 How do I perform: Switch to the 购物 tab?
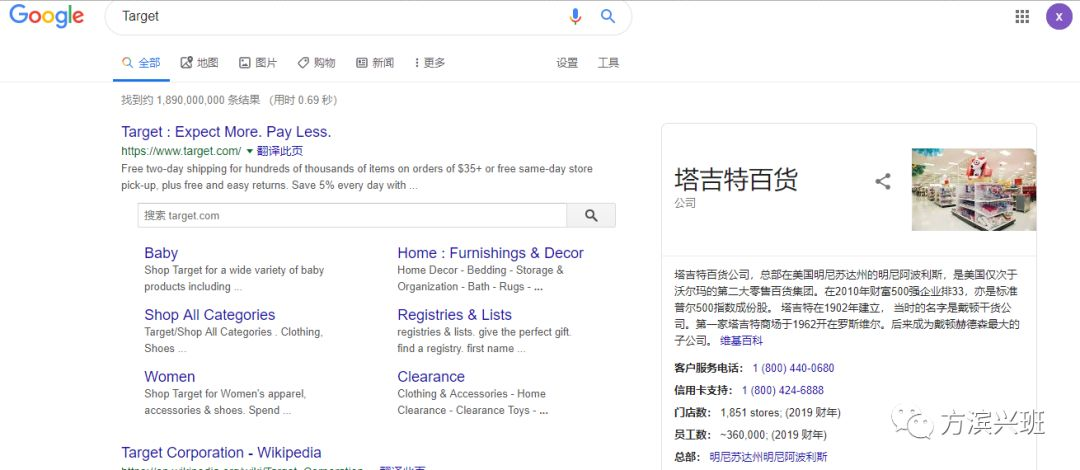[317, 63]
